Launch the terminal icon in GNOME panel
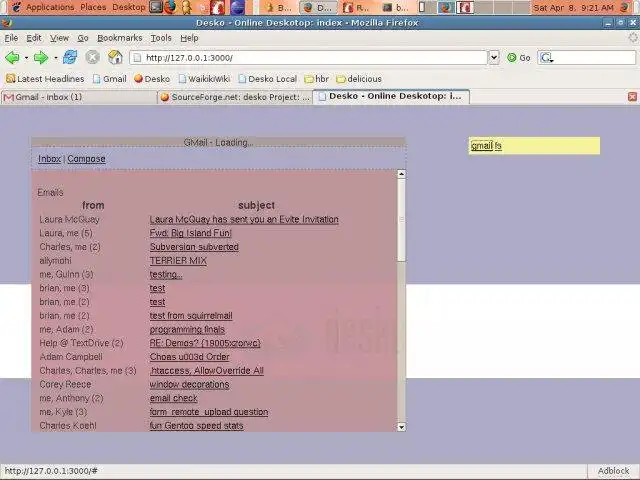 (x=156, y=7)
